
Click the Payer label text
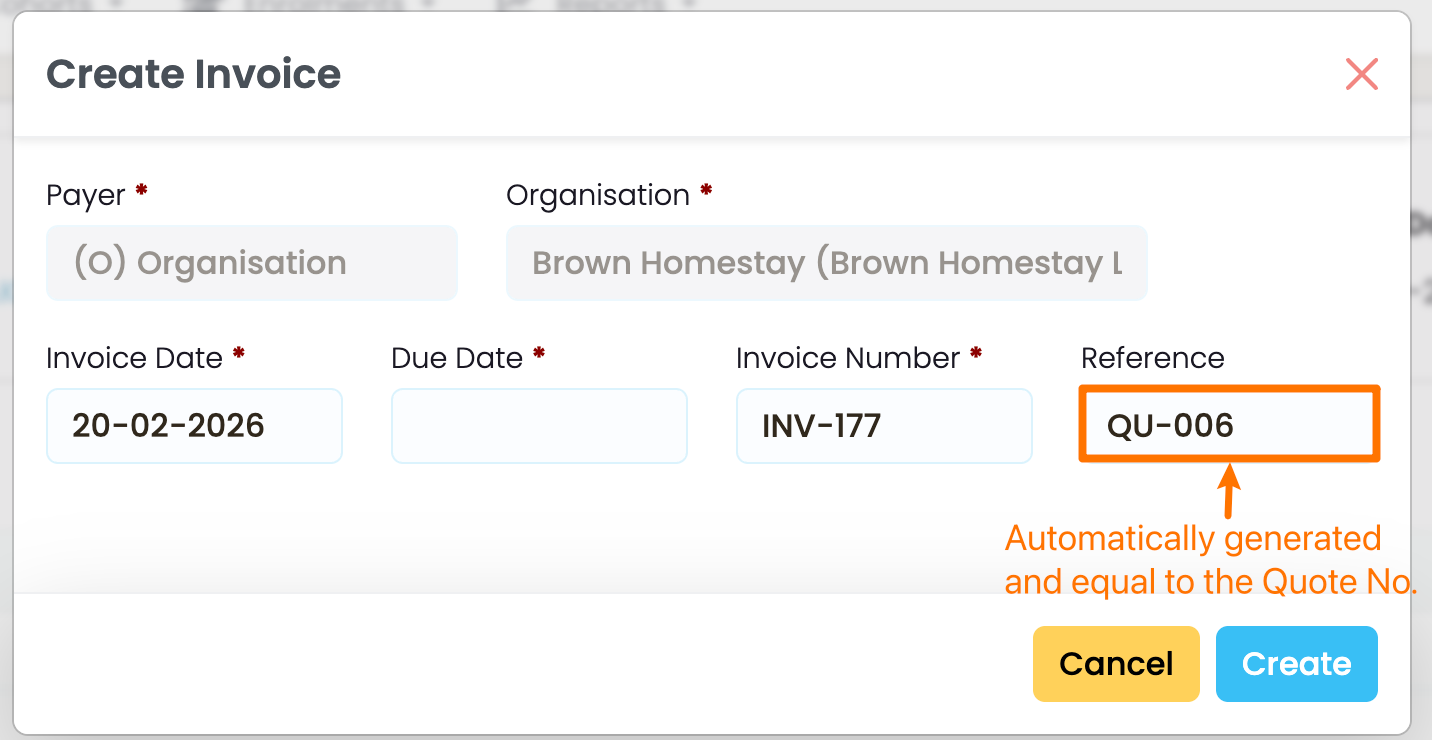tap(86, 195)
